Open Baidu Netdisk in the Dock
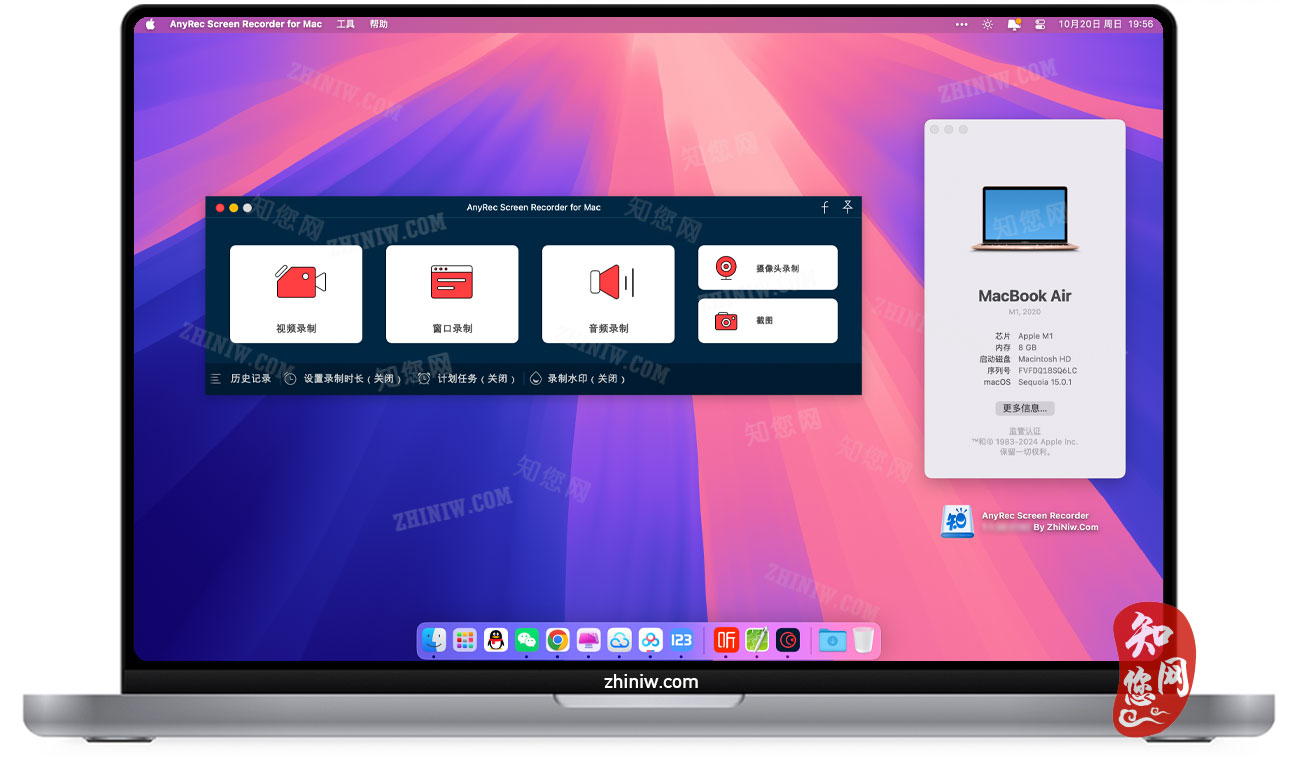 (651, 640)
